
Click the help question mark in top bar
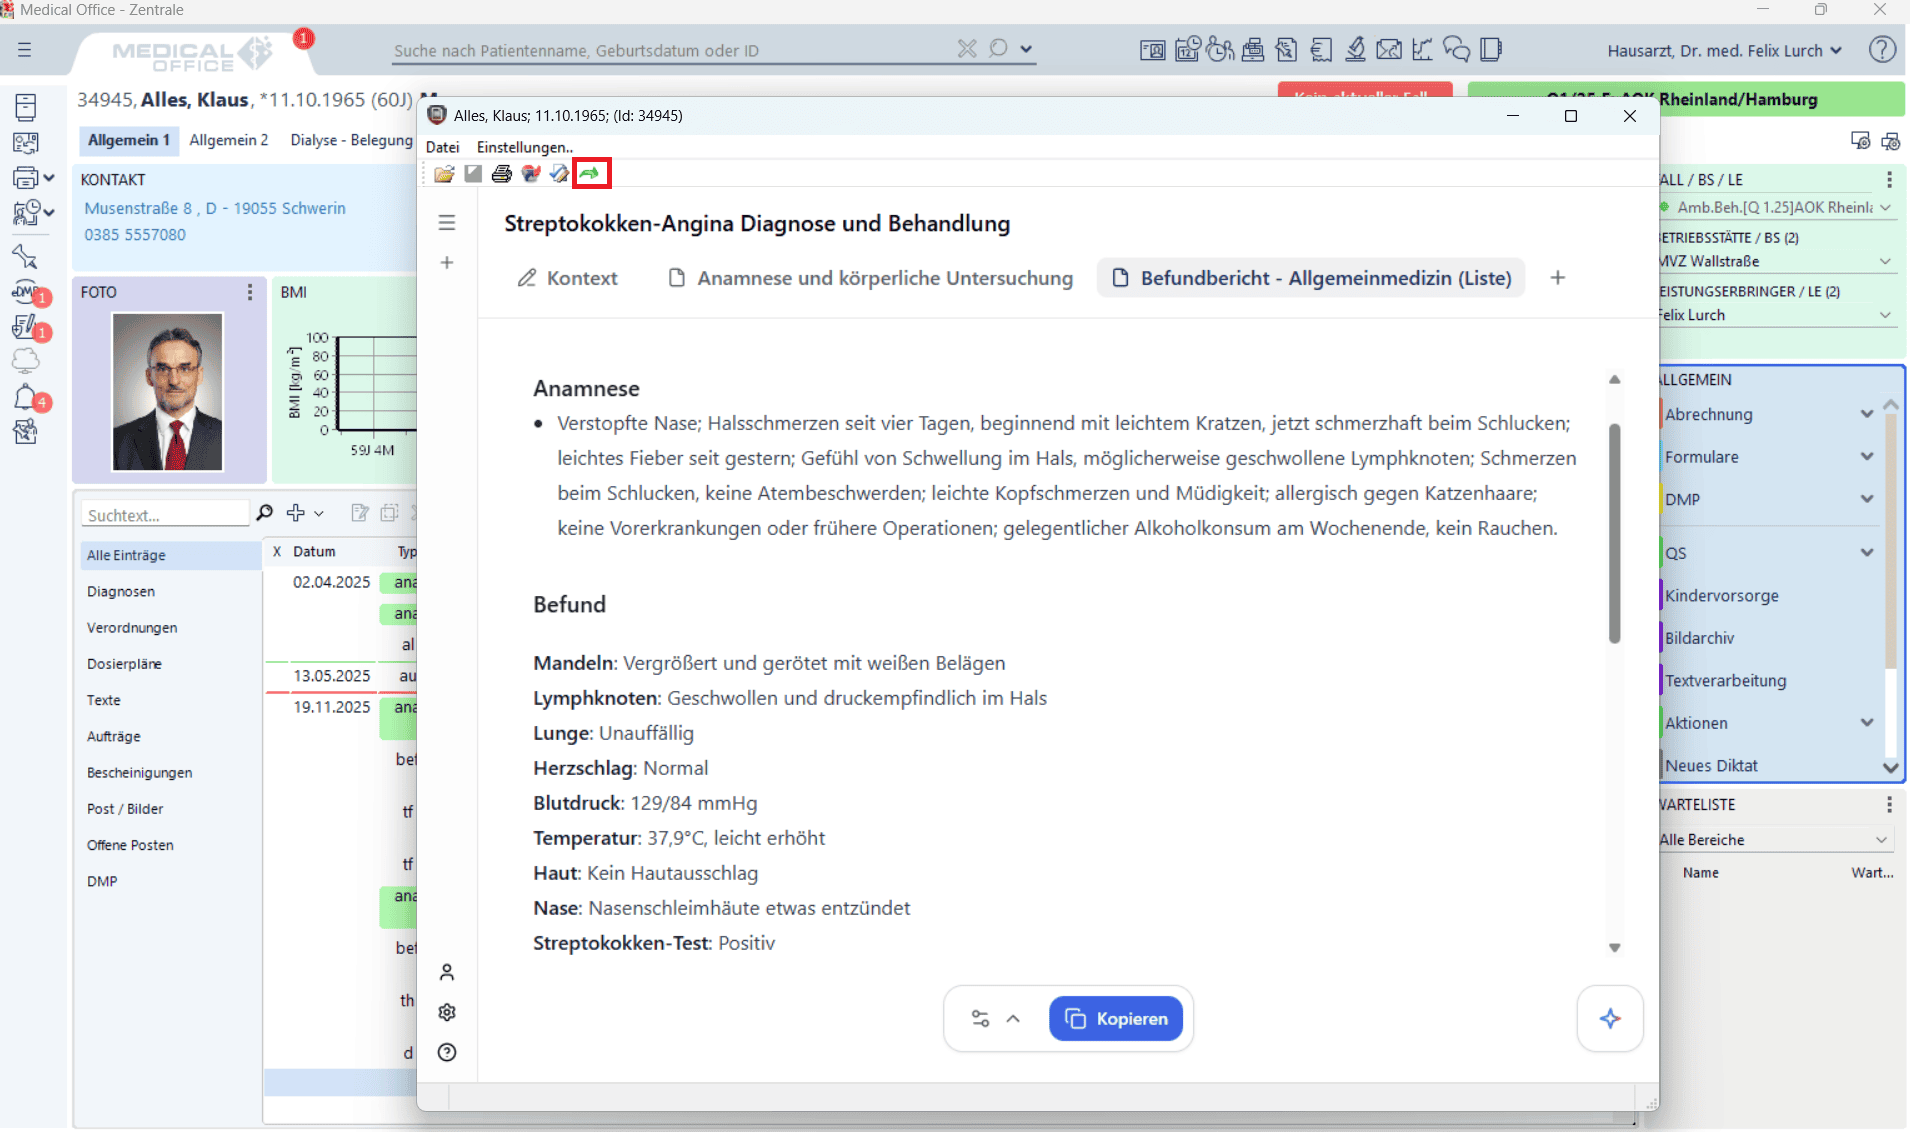(x=1882, y=50)
